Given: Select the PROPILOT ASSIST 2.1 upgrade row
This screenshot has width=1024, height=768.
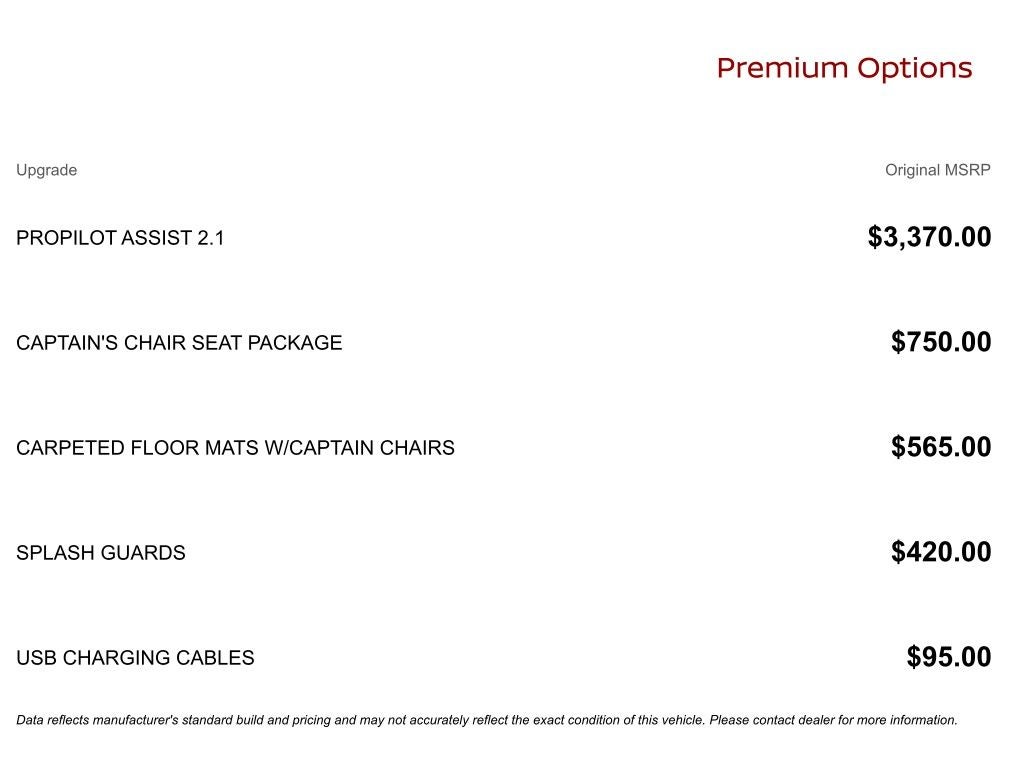Looking at the screenshot, I should [x=120, y=238].
